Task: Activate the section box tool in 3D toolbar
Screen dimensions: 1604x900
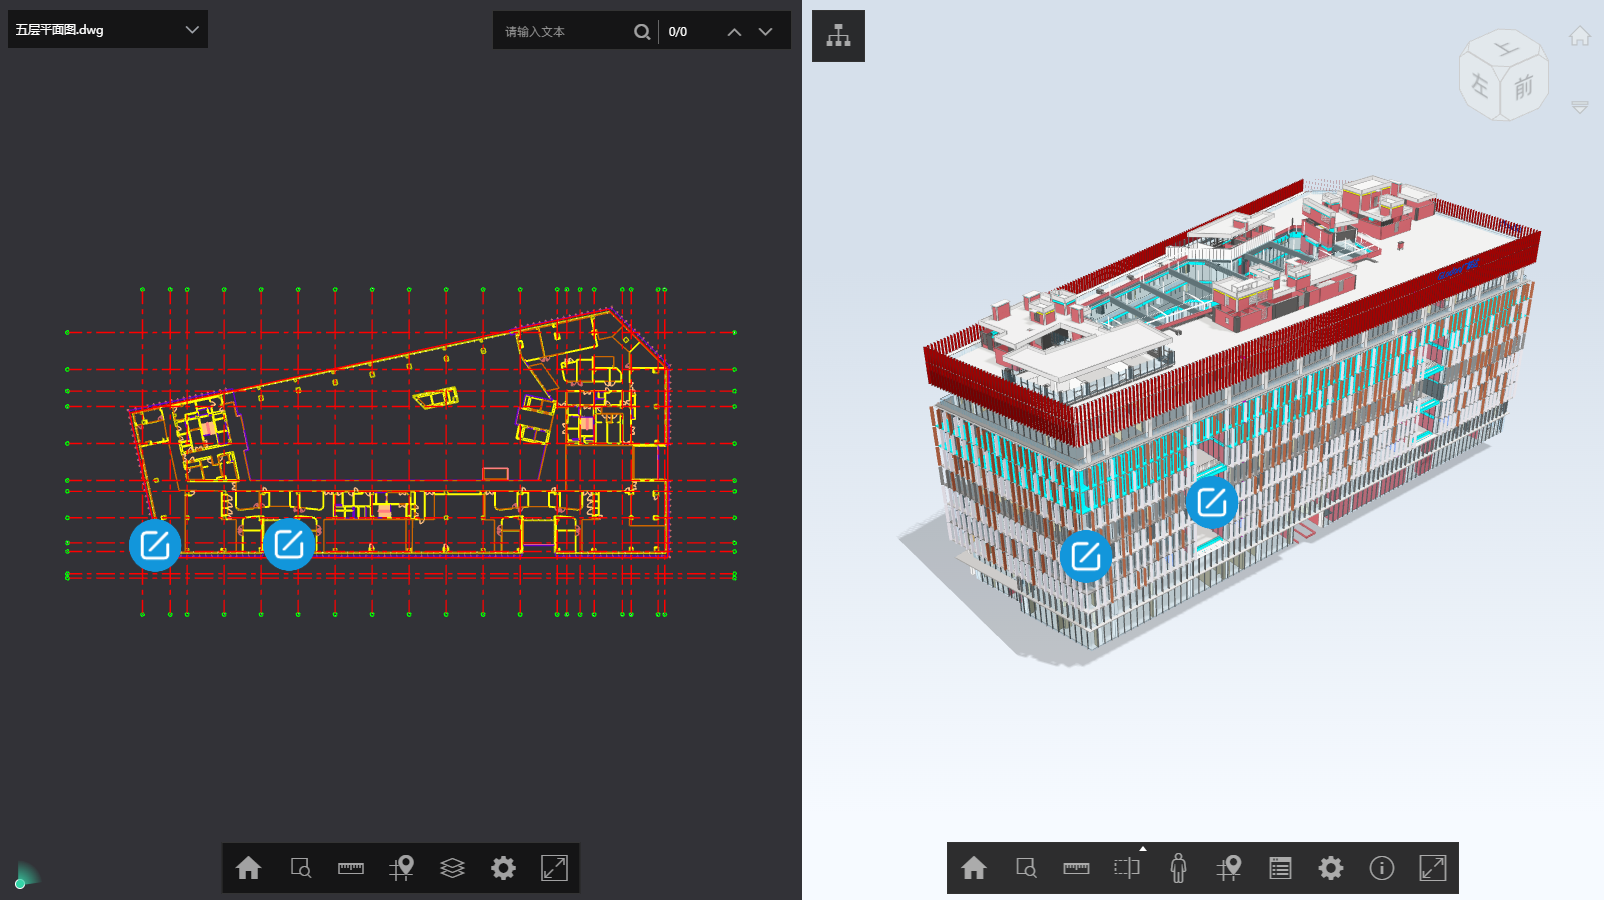Action: click(1127, 868)
